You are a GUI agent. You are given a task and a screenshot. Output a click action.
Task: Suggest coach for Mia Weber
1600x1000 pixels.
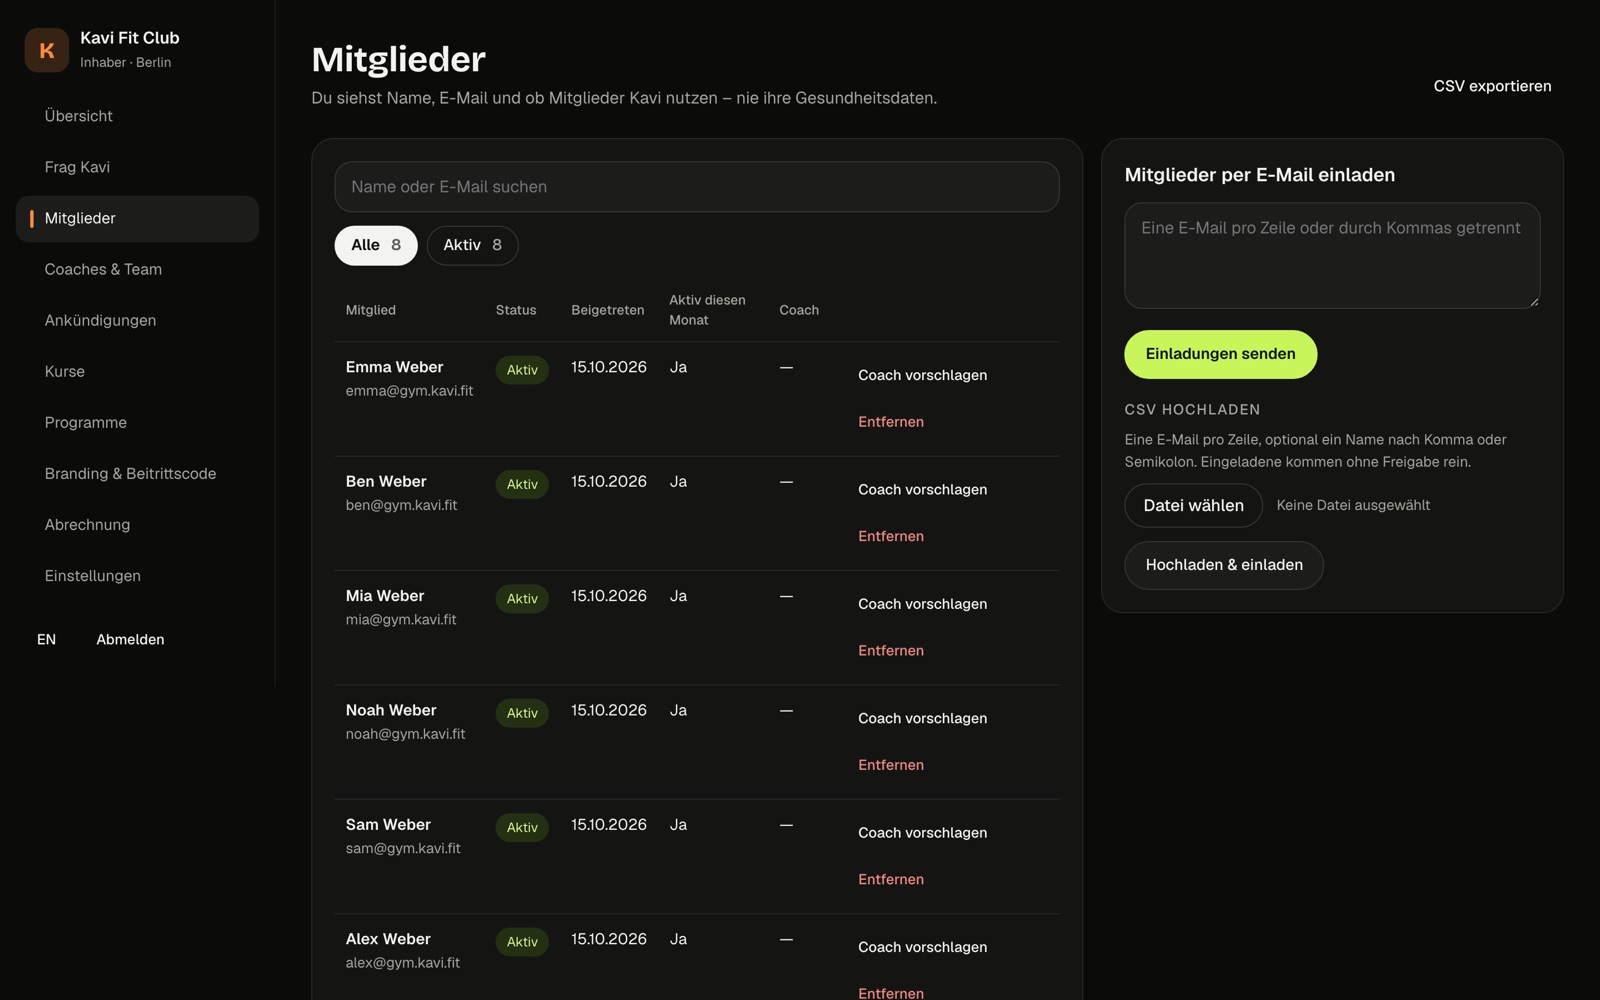922,604
